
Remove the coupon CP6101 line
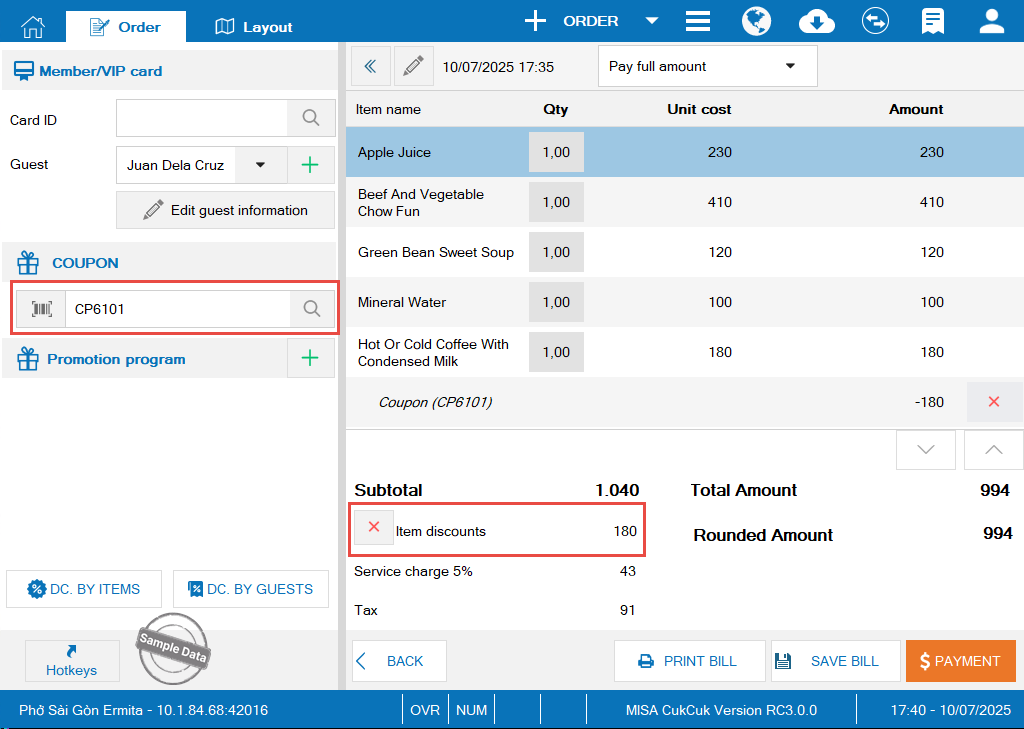pyautogui.click(x=993, y=402)
